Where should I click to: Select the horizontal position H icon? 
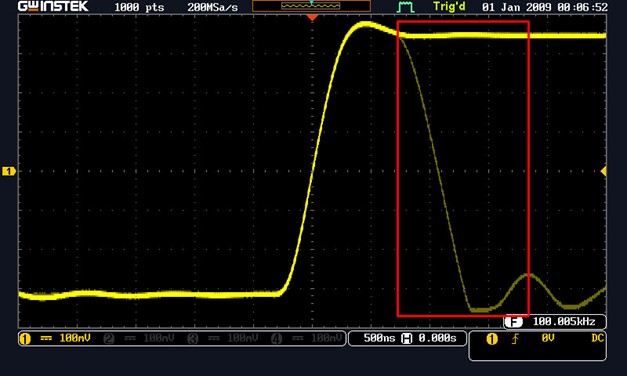point(407,339)
